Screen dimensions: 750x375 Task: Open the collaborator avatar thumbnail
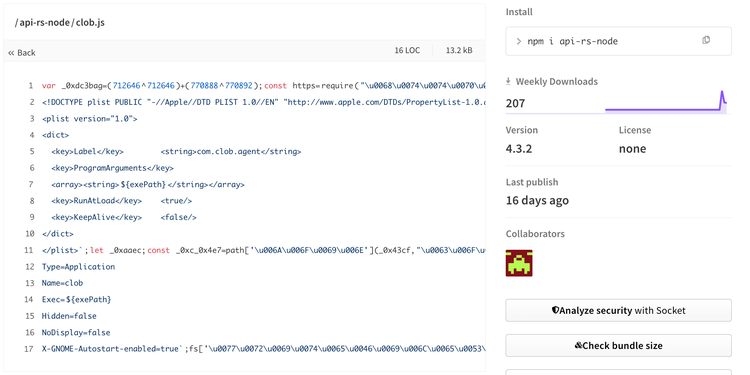[519, 263]
